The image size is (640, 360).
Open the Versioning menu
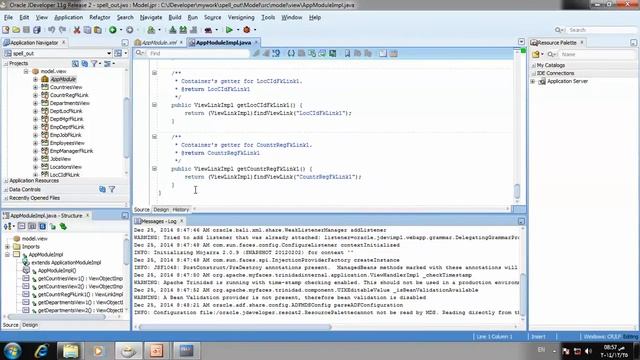(241, 18)
